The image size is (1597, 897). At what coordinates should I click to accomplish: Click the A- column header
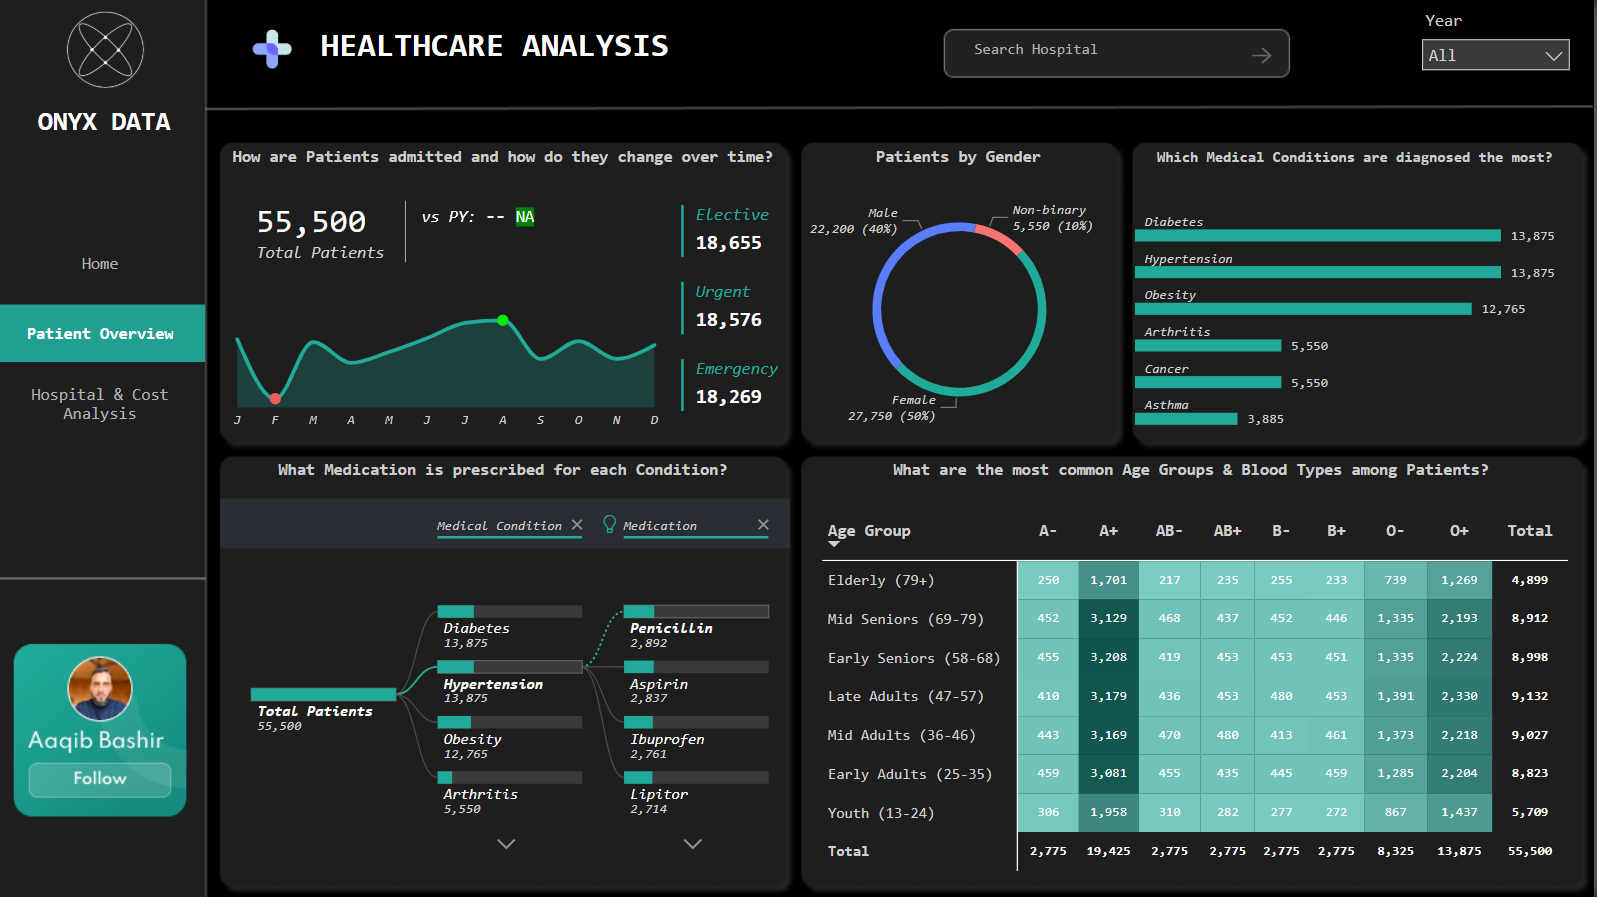click(1048, 531)
